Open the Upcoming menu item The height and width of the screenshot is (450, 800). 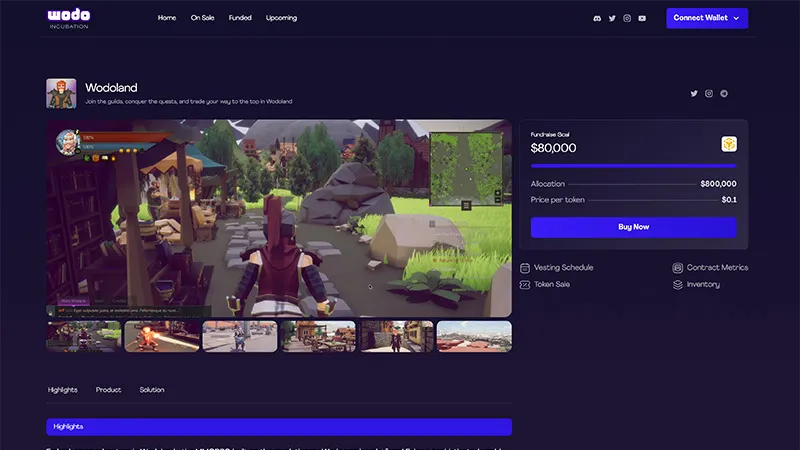(x=281, y=18)
